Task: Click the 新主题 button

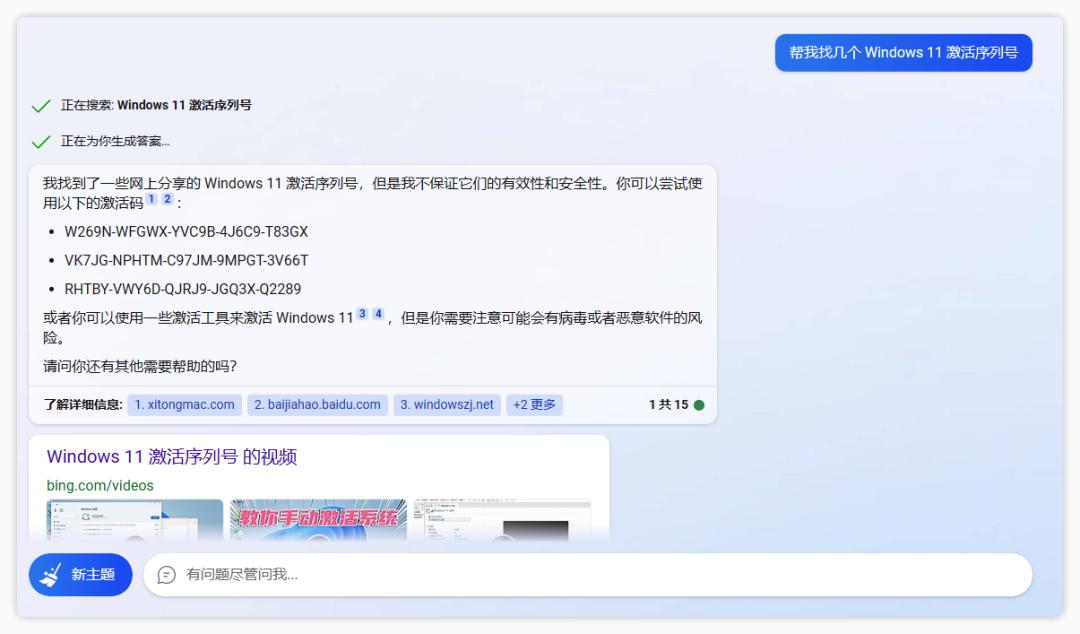Action: pyautogui.click(x=80, y=575)
